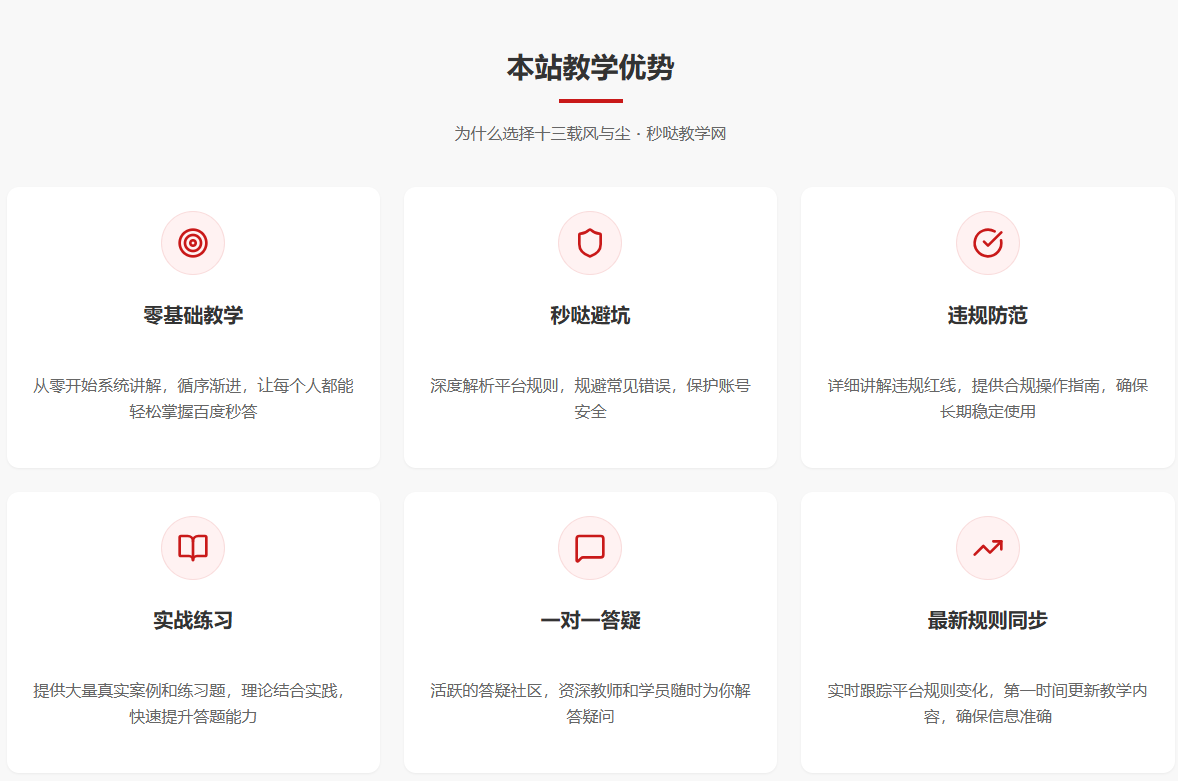This screenshot has width=1178, height=781.
Task: Select the 违规防范 card heading
Action: (x=987, y=316)
